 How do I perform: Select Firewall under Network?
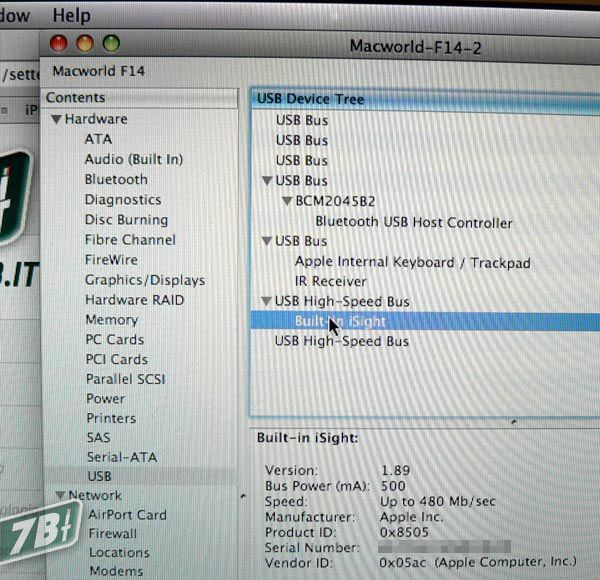click(112, 533)
